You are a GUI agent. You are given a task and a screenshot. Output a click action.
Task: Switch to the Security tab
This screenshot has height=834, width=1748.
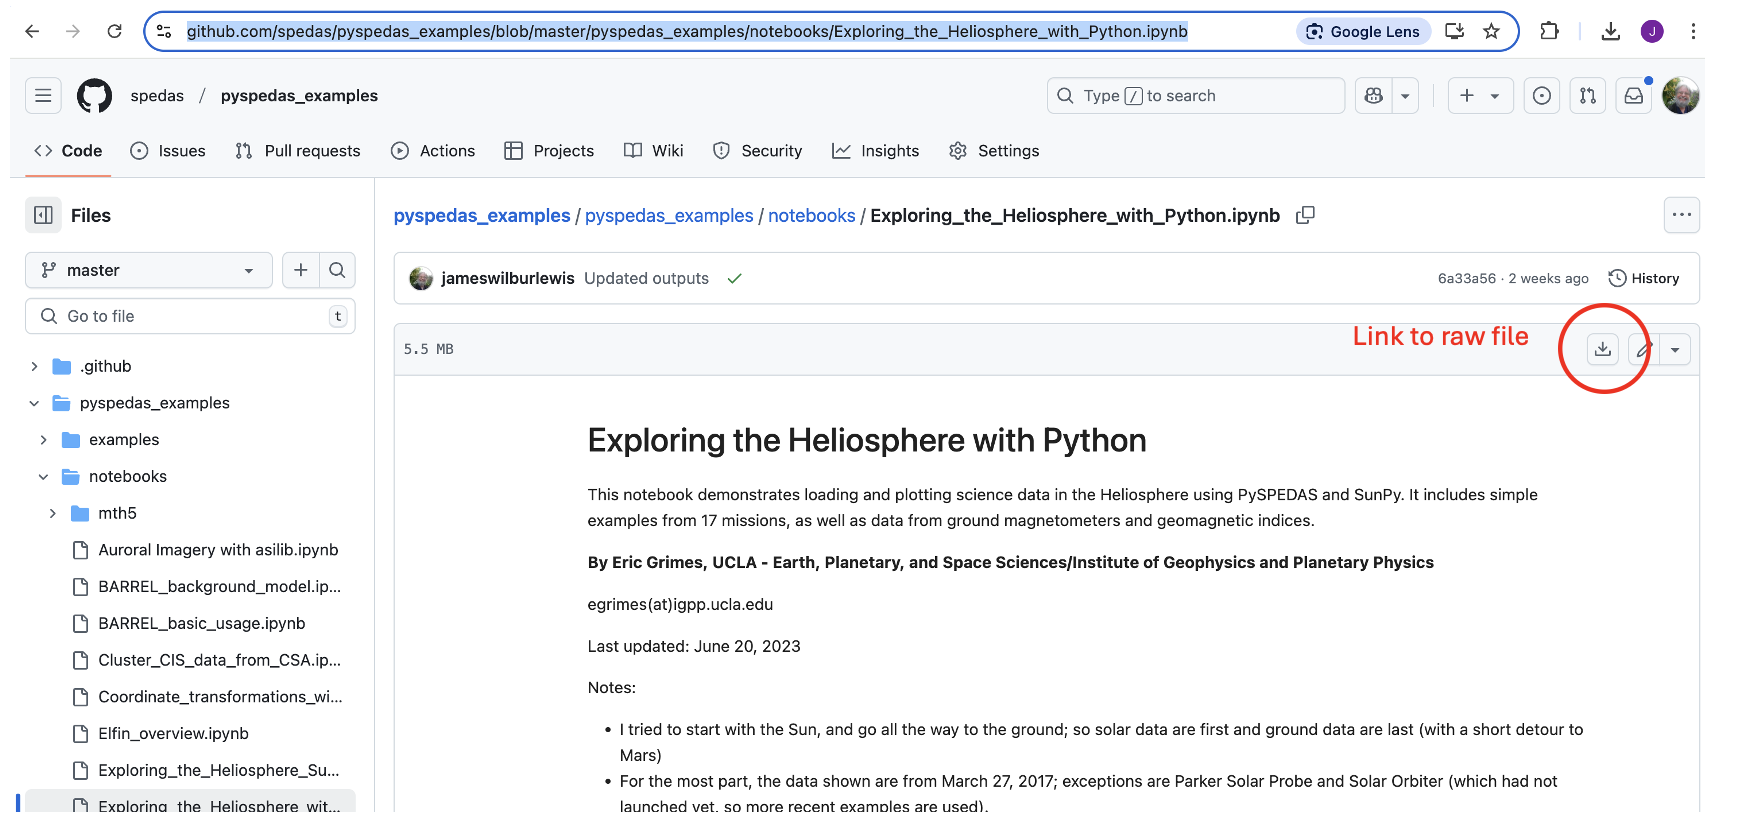point(757,150)
